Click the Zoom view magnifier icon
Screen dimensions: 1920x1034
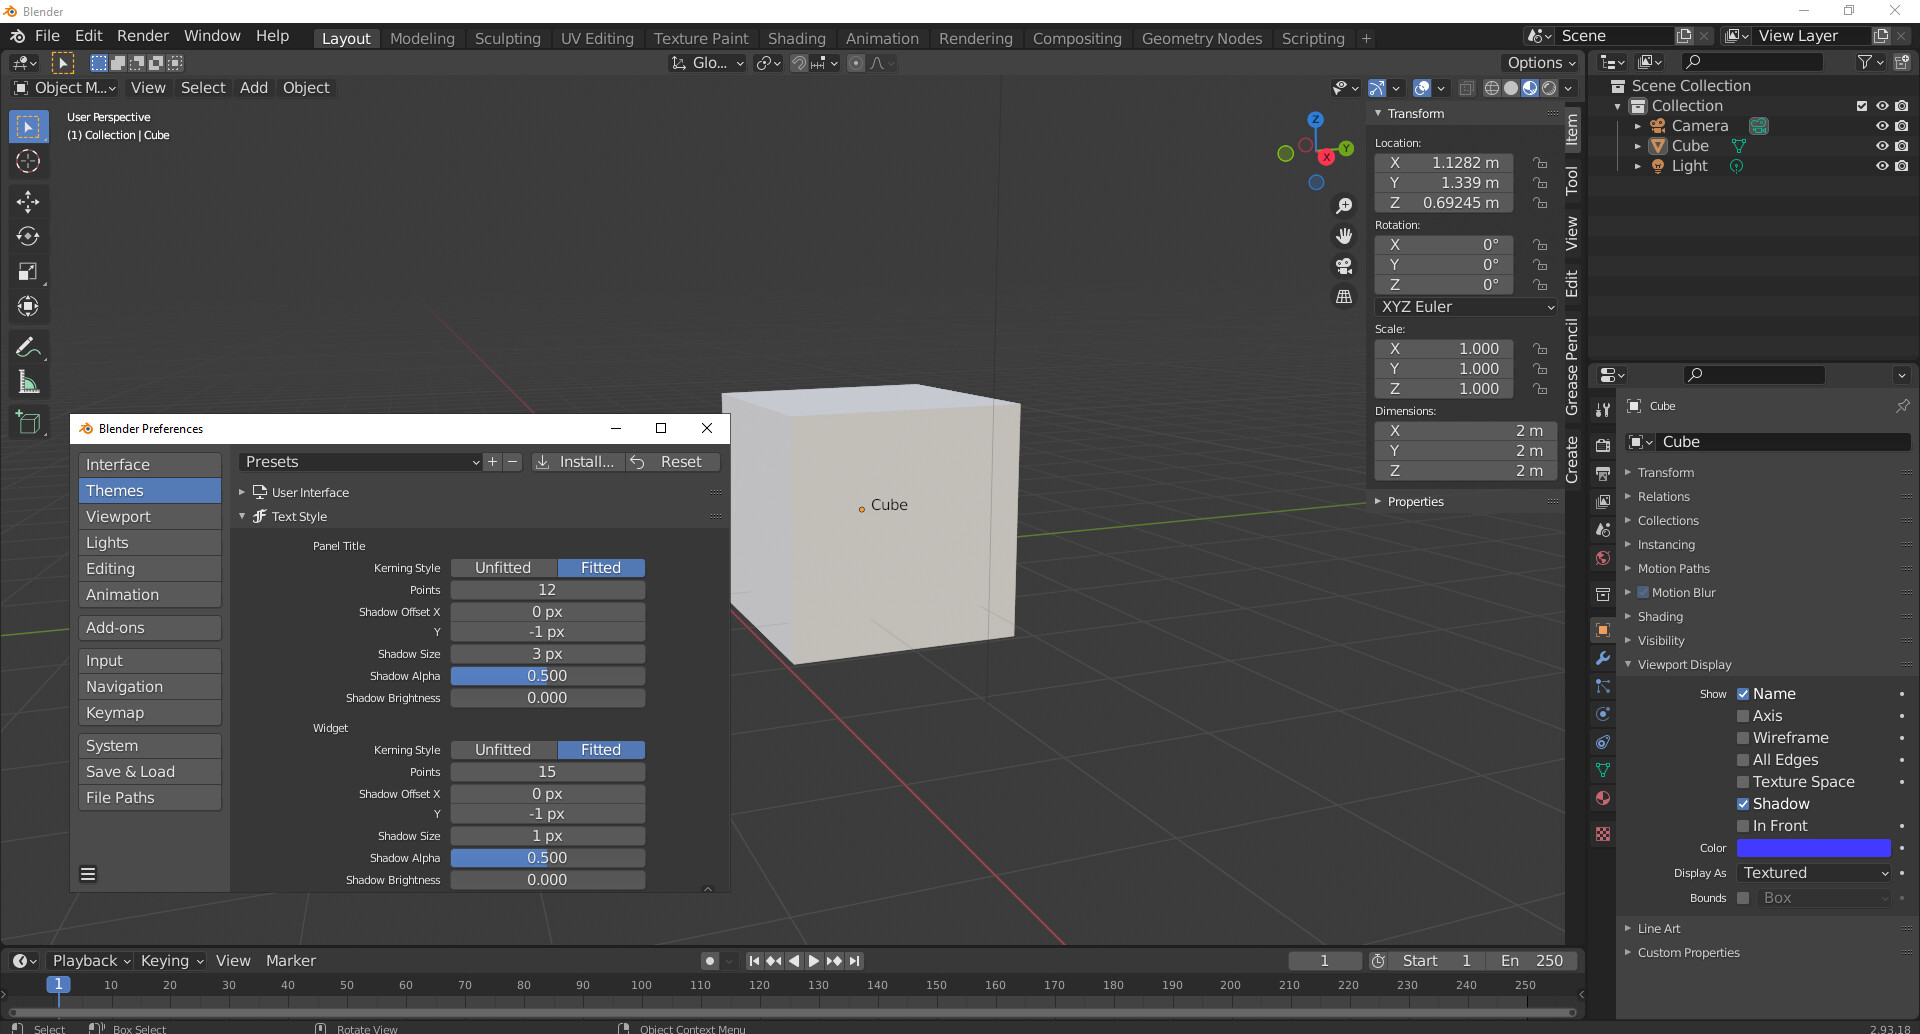click(x=1344, y=206)
